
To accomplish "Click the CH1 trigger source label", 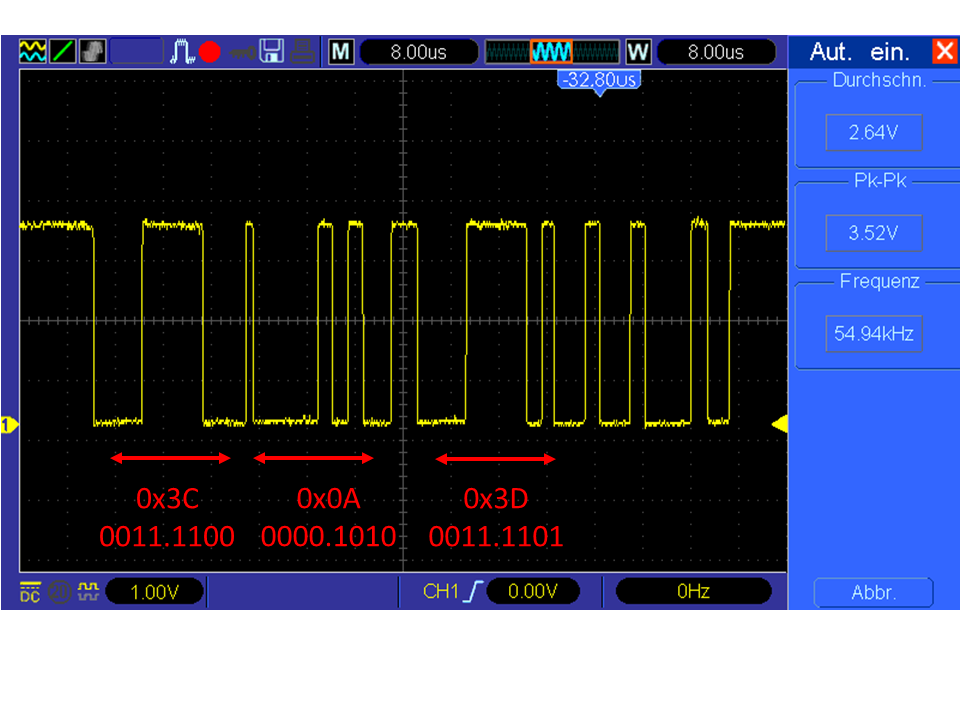I will coord(440,591).
